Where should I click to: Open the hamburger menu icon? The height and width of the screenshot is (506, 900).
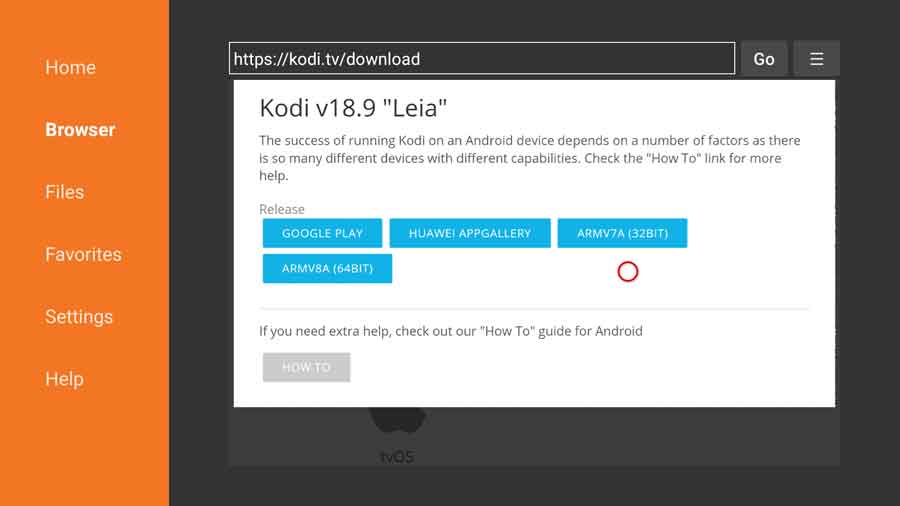pos(816,59)
